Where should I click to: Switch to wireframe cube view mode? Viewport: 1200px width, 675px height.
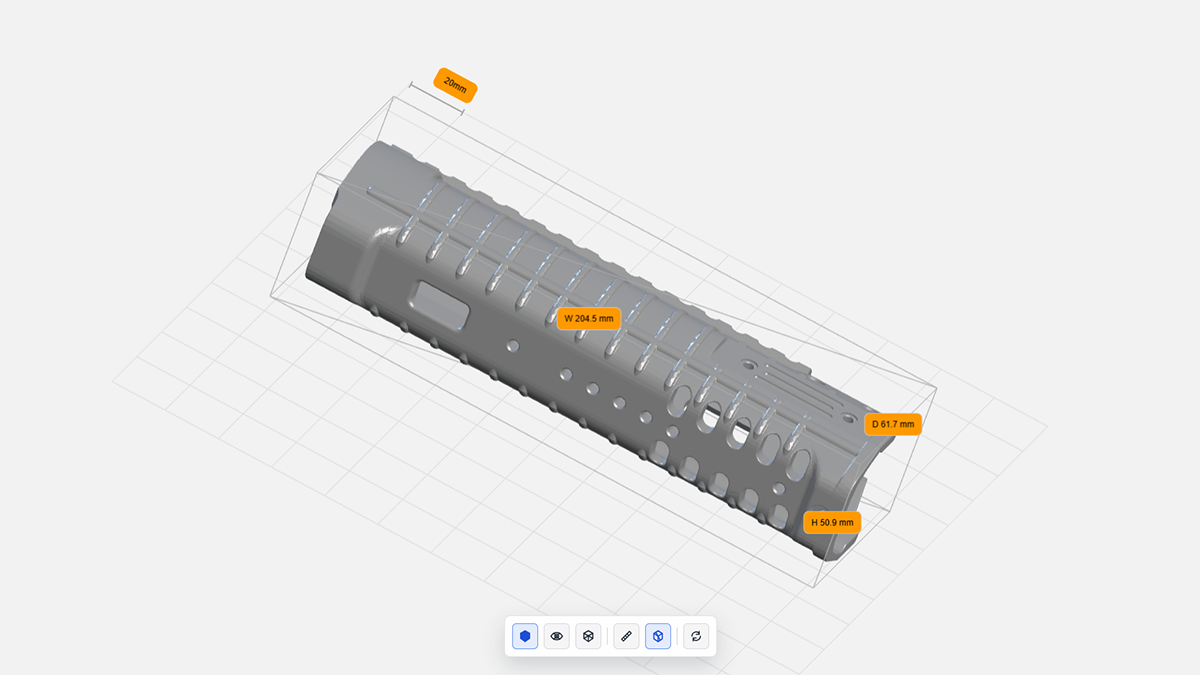click(x=588, y=636)
